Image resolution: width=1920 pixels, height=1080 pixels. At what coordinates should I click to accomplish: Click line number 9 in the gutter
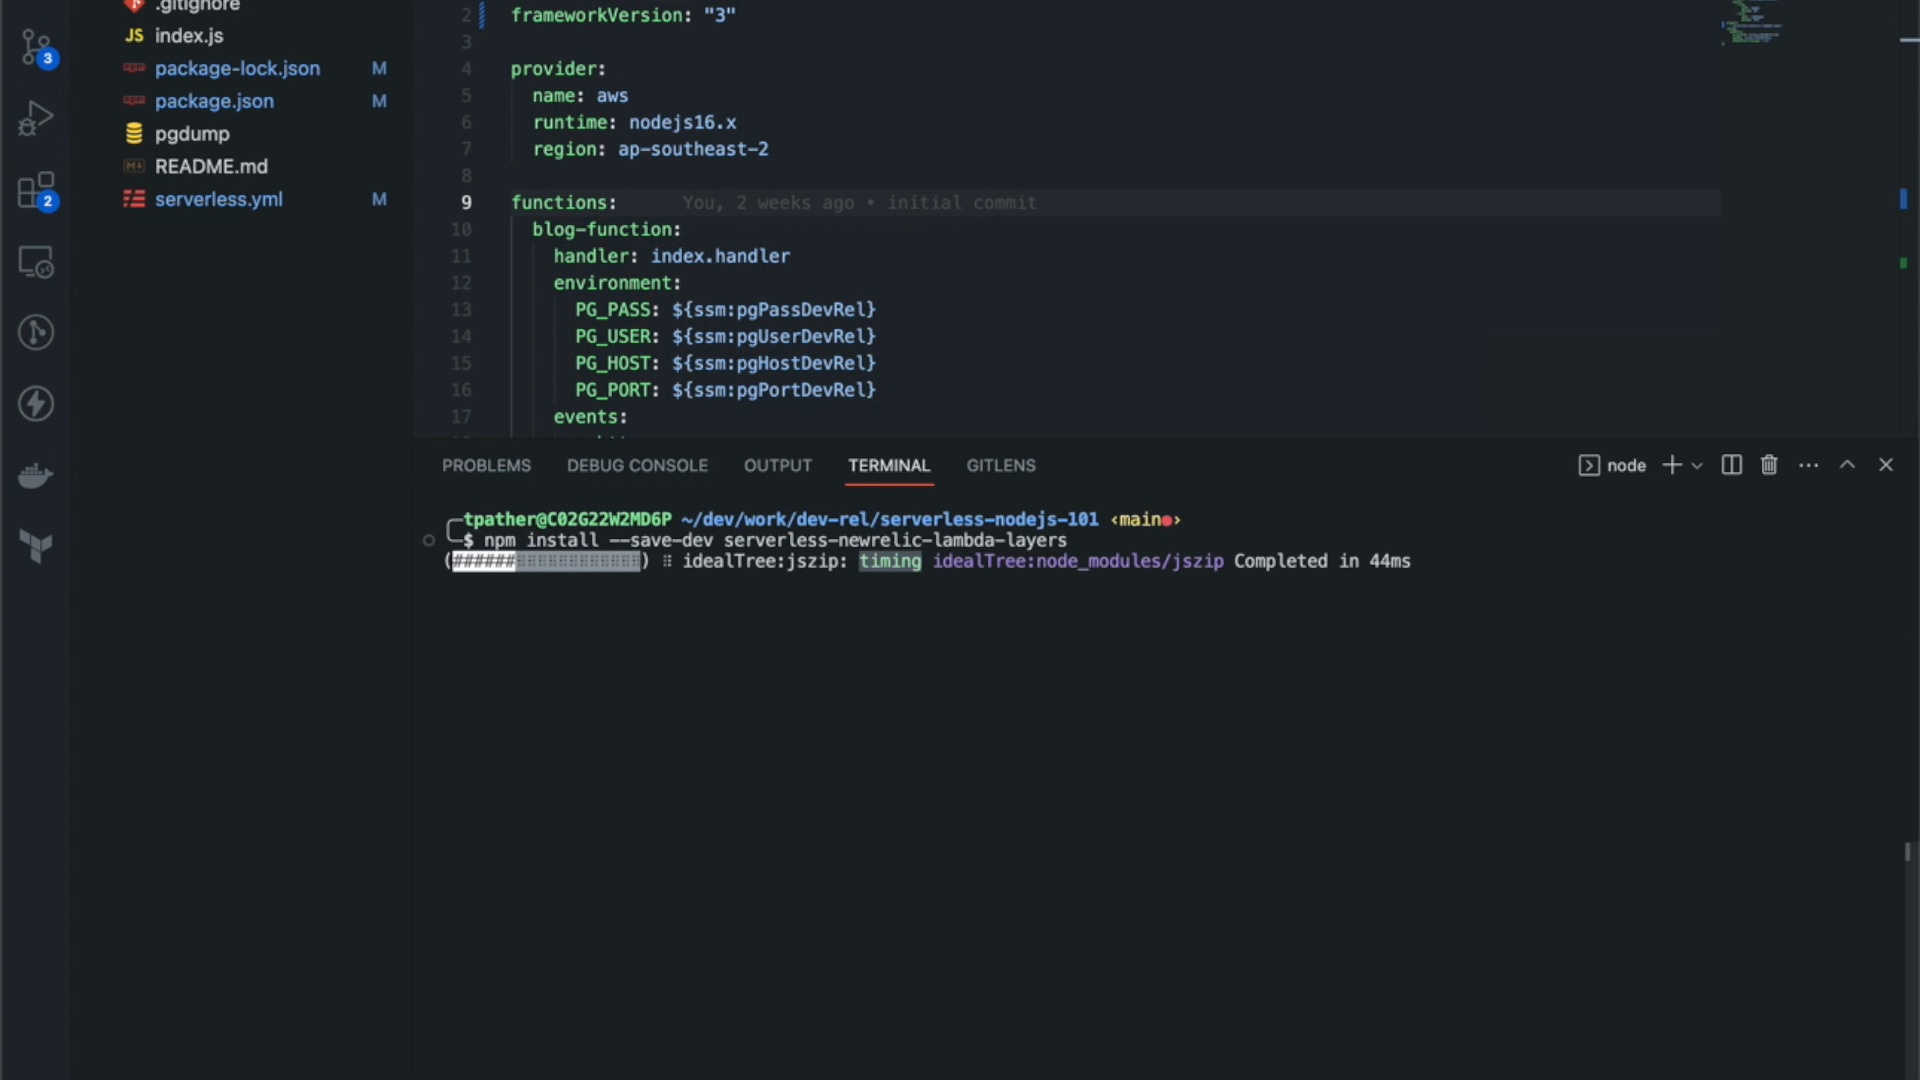tap(466, 203)
